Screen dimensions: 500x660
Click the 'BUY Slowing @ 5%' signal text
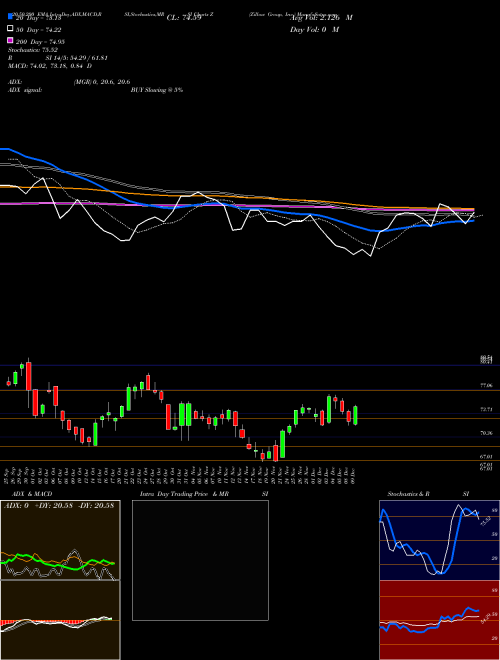(x=157, y=90)
